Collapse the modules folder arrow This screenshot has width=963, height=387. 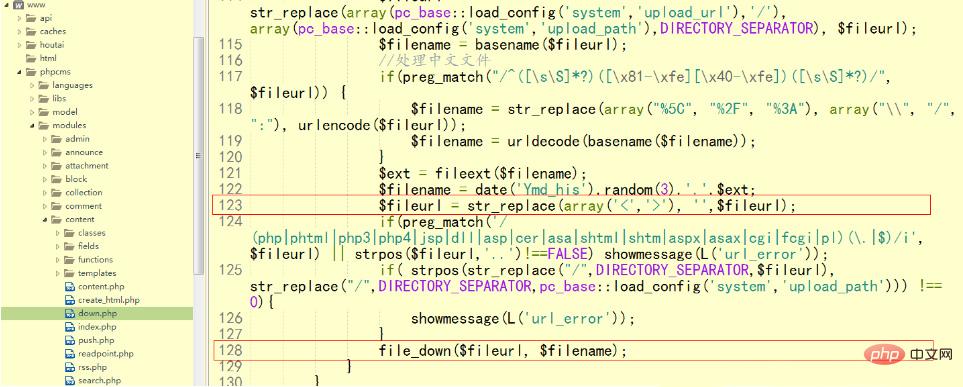click(x=33, y=126)
